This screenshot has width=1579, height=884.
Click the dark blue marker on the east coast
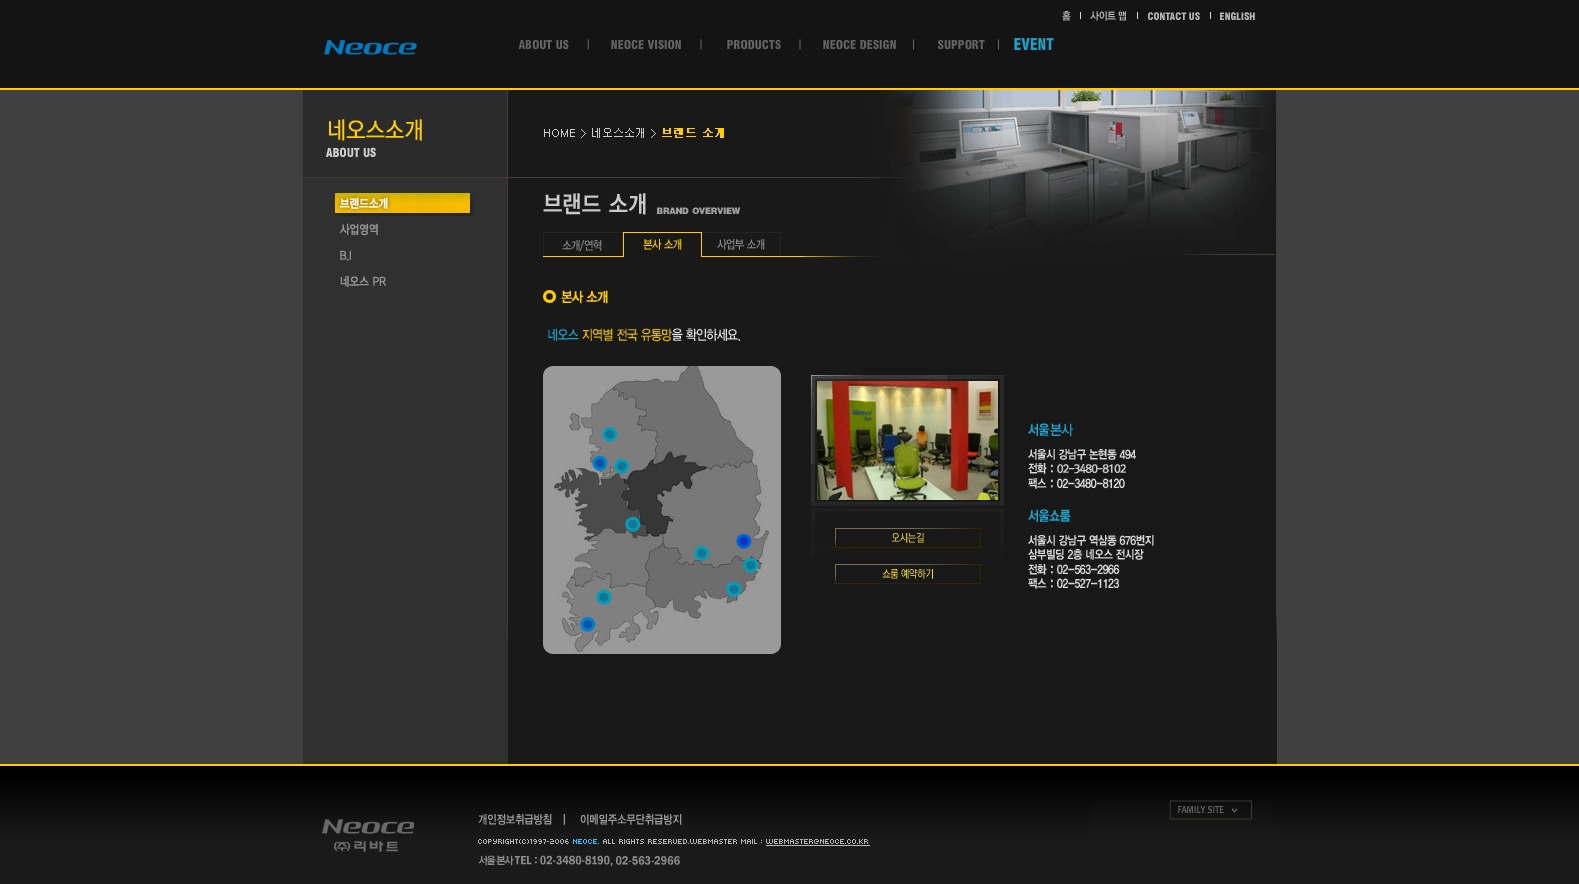click(x=743, y=541)
